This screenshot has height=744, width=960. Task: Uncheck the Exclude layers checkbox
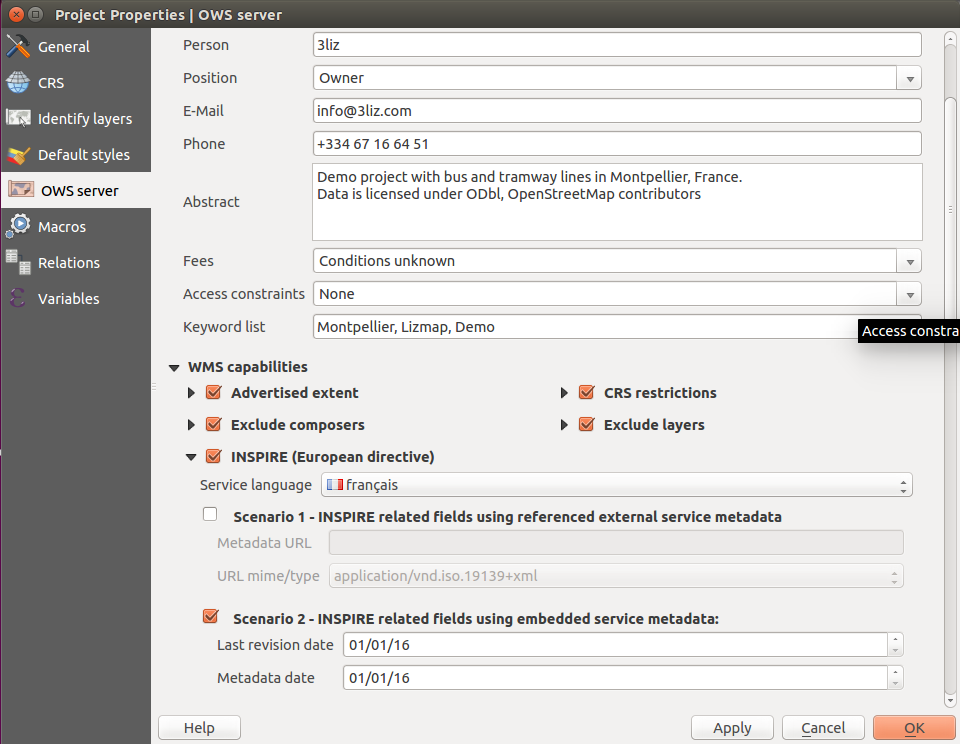click(x=587, y=424)
